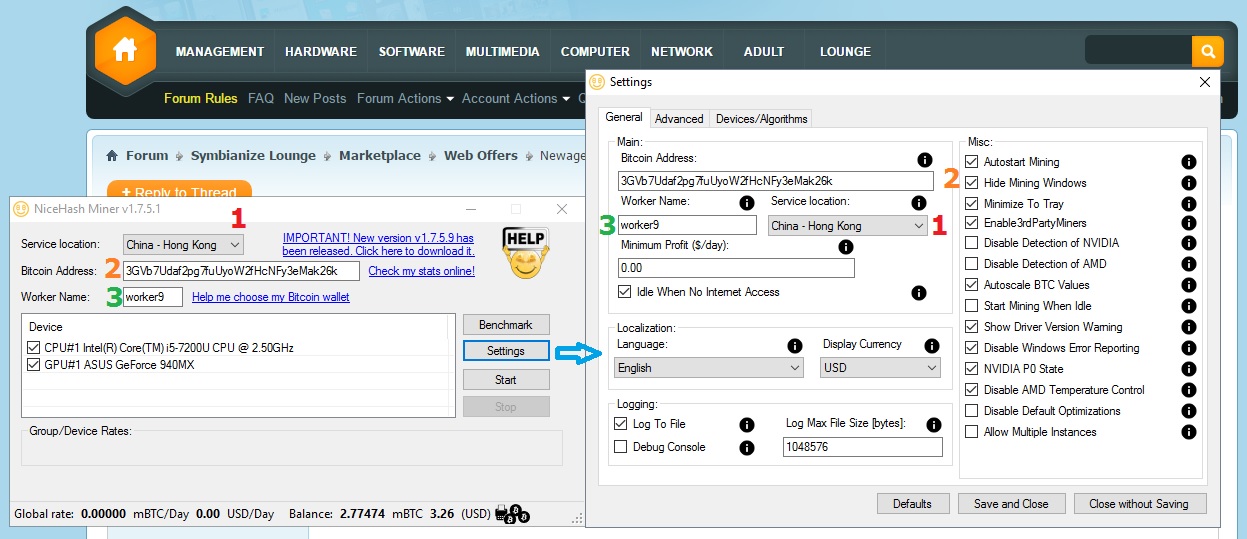Click info icon for Idle When No Internet Access
1247x539 pixels.
pos(919,293)
